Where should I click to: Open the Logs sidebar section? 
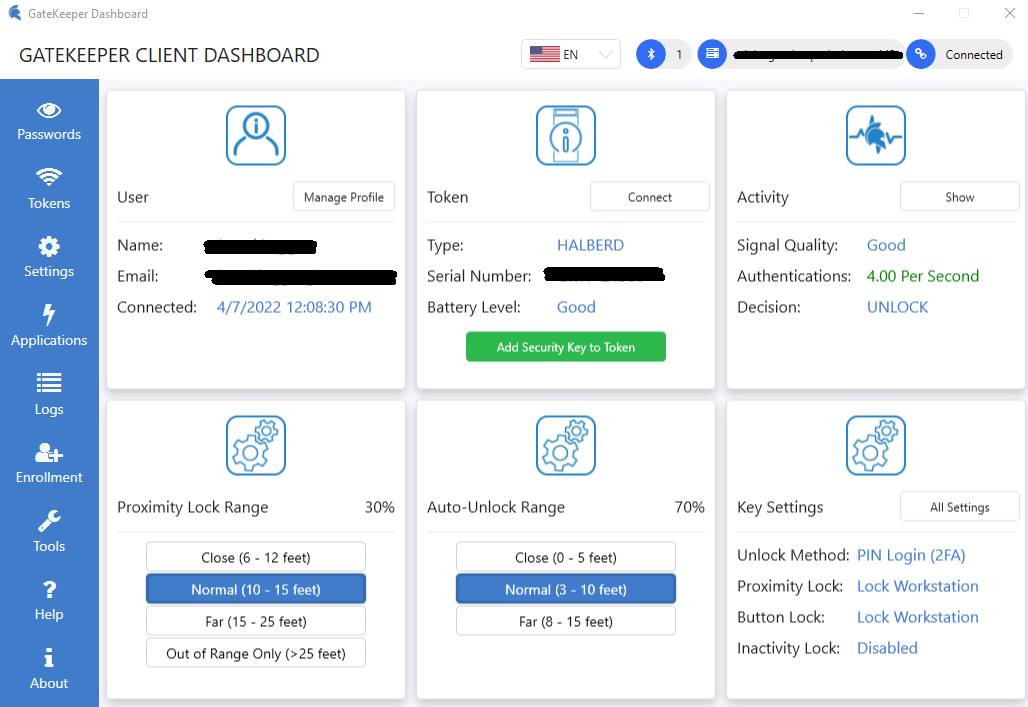pos(49,395)
